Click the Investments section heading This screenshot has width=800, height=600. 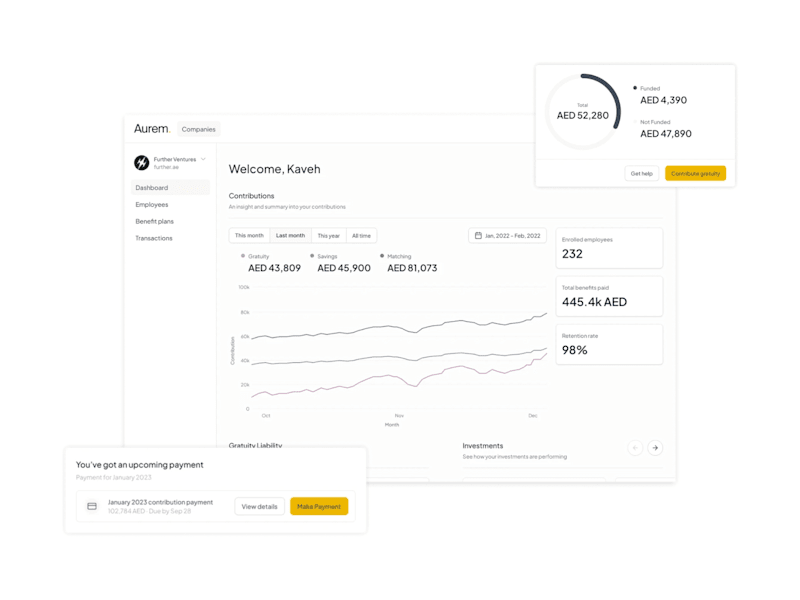(x=483, y=445)
